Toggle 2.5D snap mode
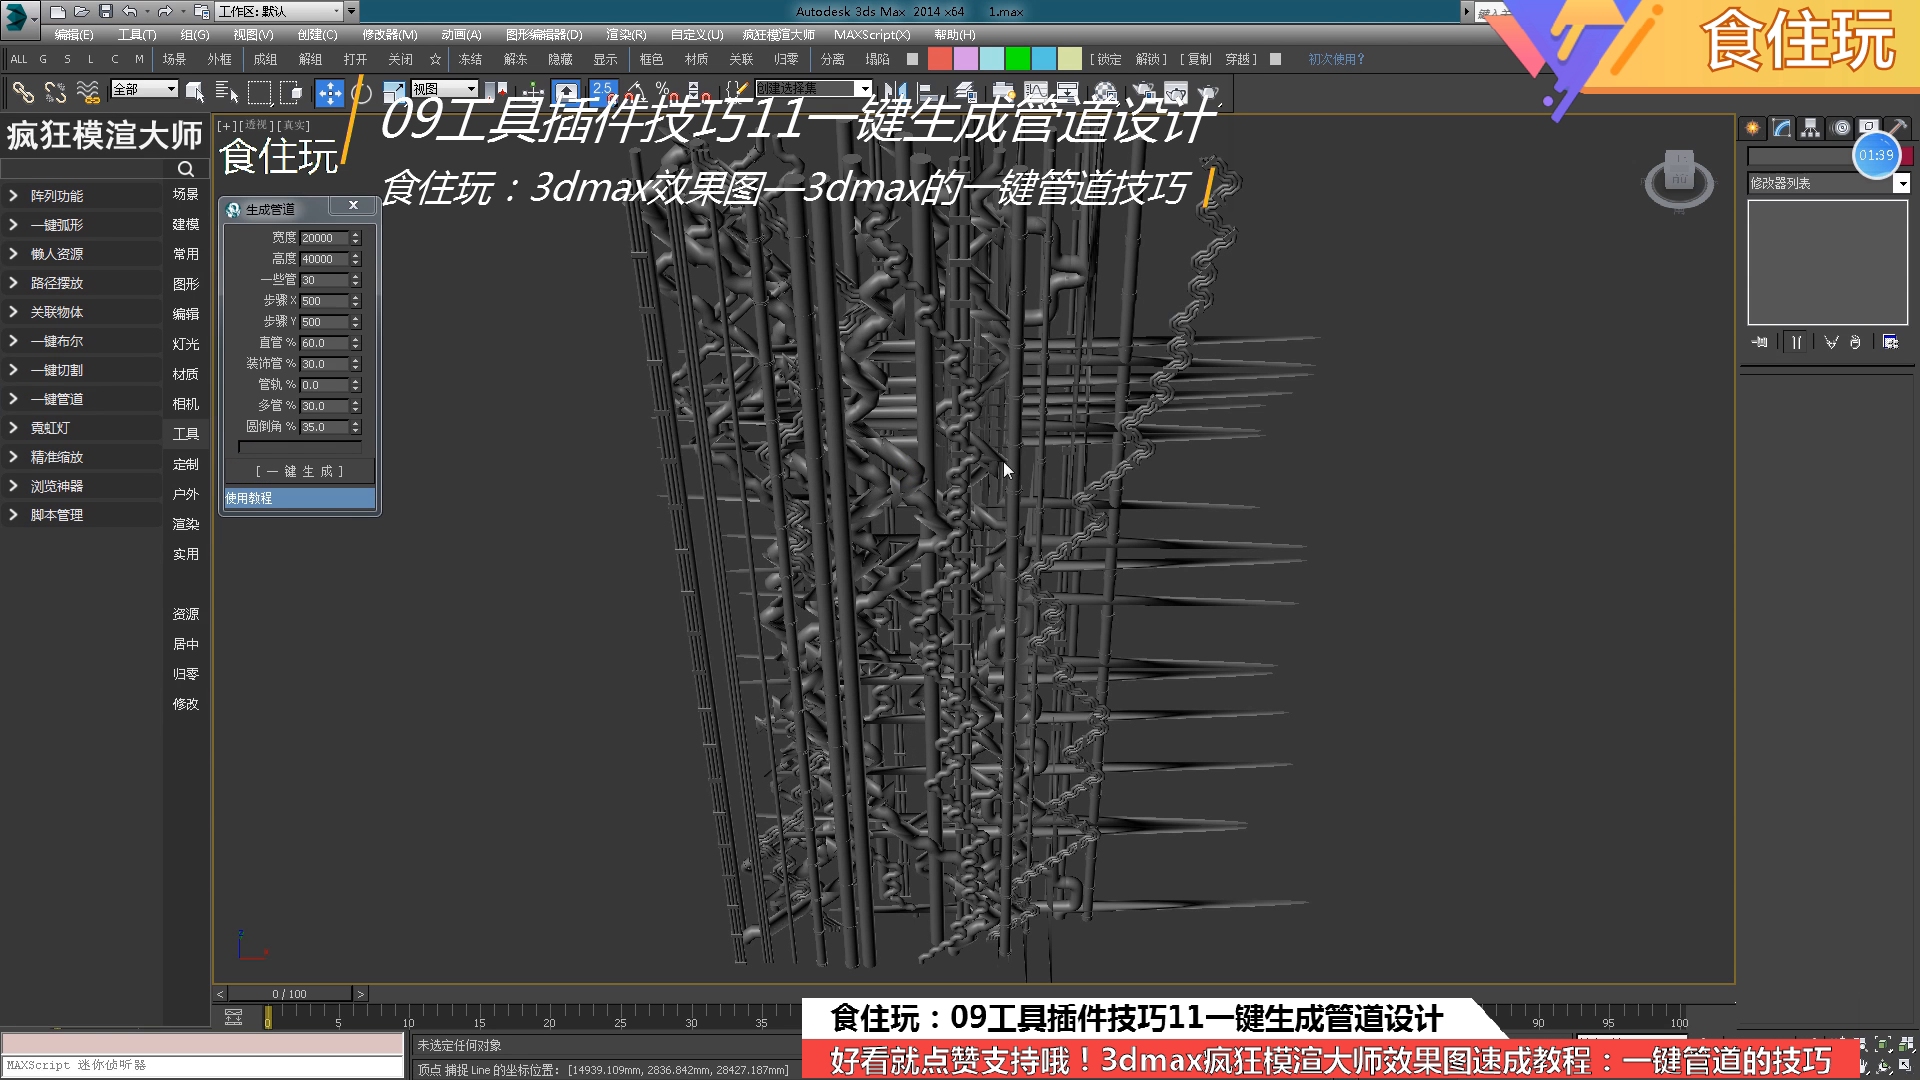This screenshot has width=1920, height=1080. pyautogui.click(x=604, y=90)
